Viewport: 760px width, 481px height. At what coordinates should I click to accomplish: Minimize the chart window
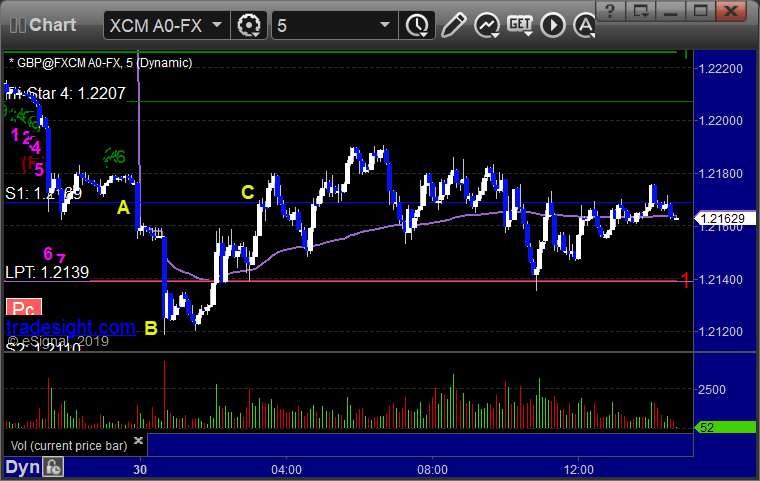click(671, 11)
